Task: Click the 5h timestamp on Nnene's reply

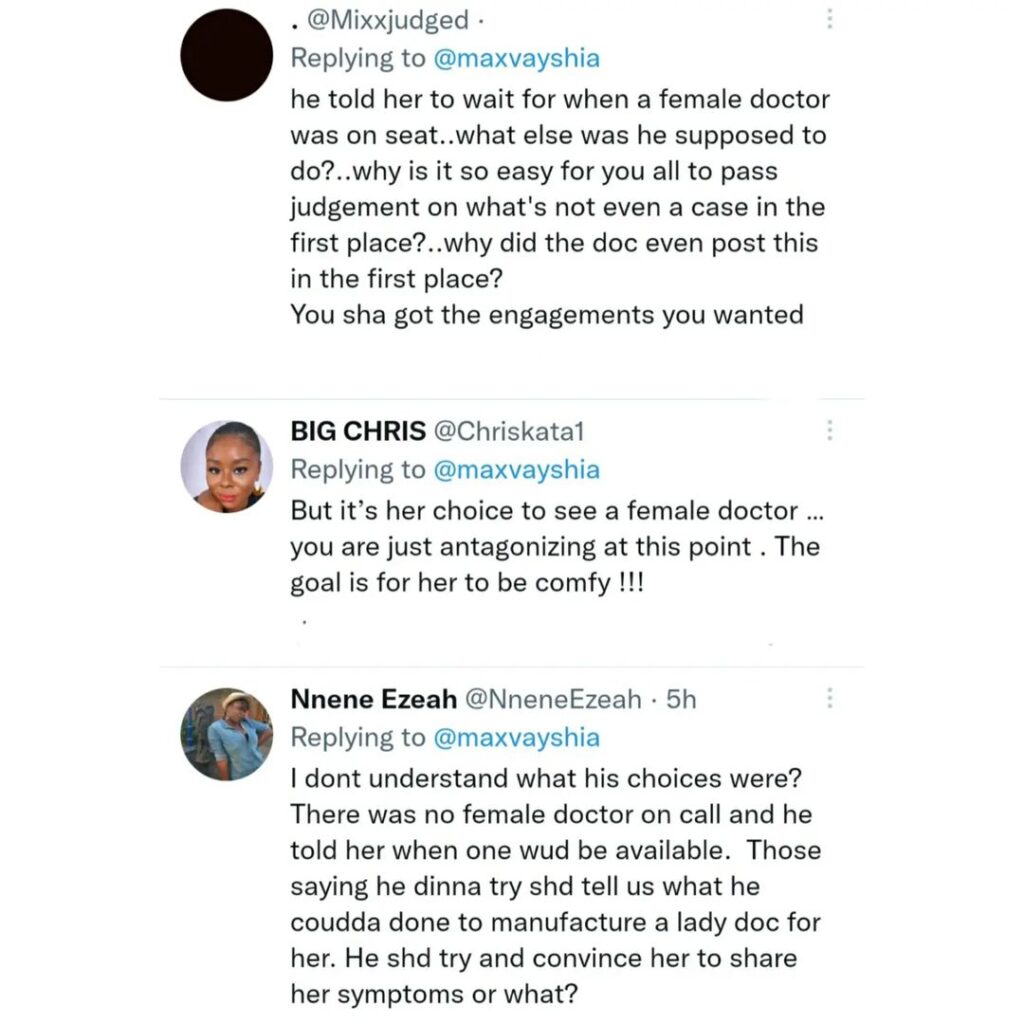Action: point(680,699)
